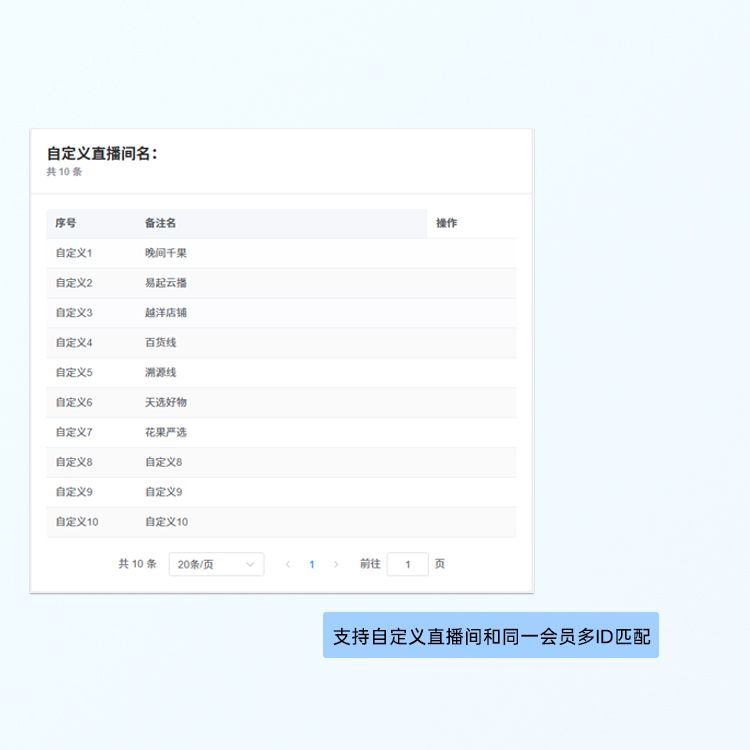Click the 自定义10 cell in 序号 column
This screenshot has height=750, width=750.
tap(77, 522)
